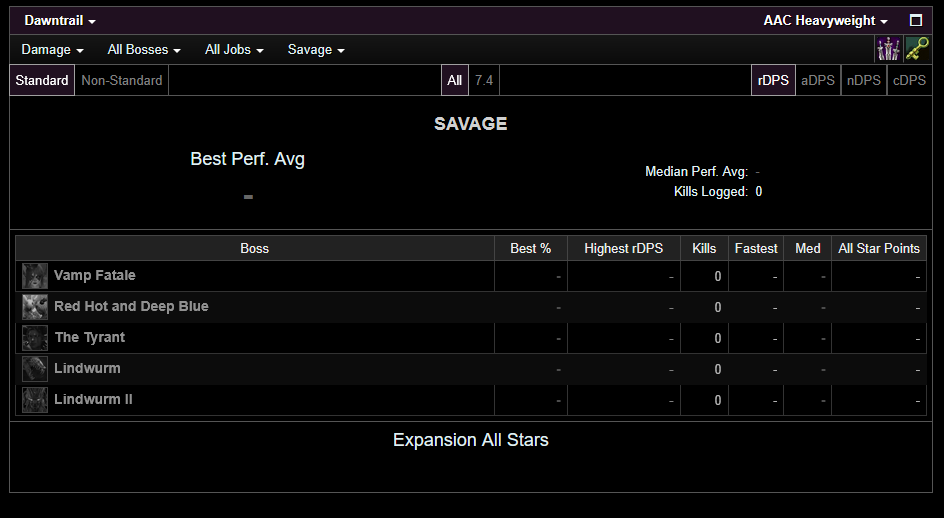Click the SAVAGE section heading
The width and height of the screenshot is (944, 518).
click(x=471, y=123)
